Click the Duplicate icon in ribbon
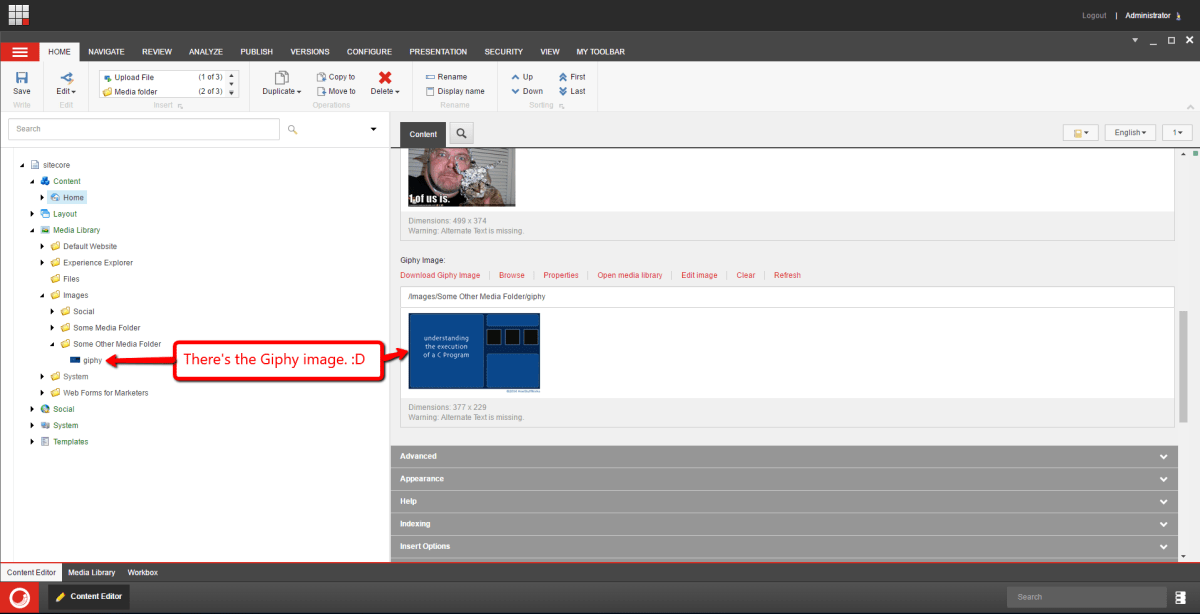 pos(281,77)
